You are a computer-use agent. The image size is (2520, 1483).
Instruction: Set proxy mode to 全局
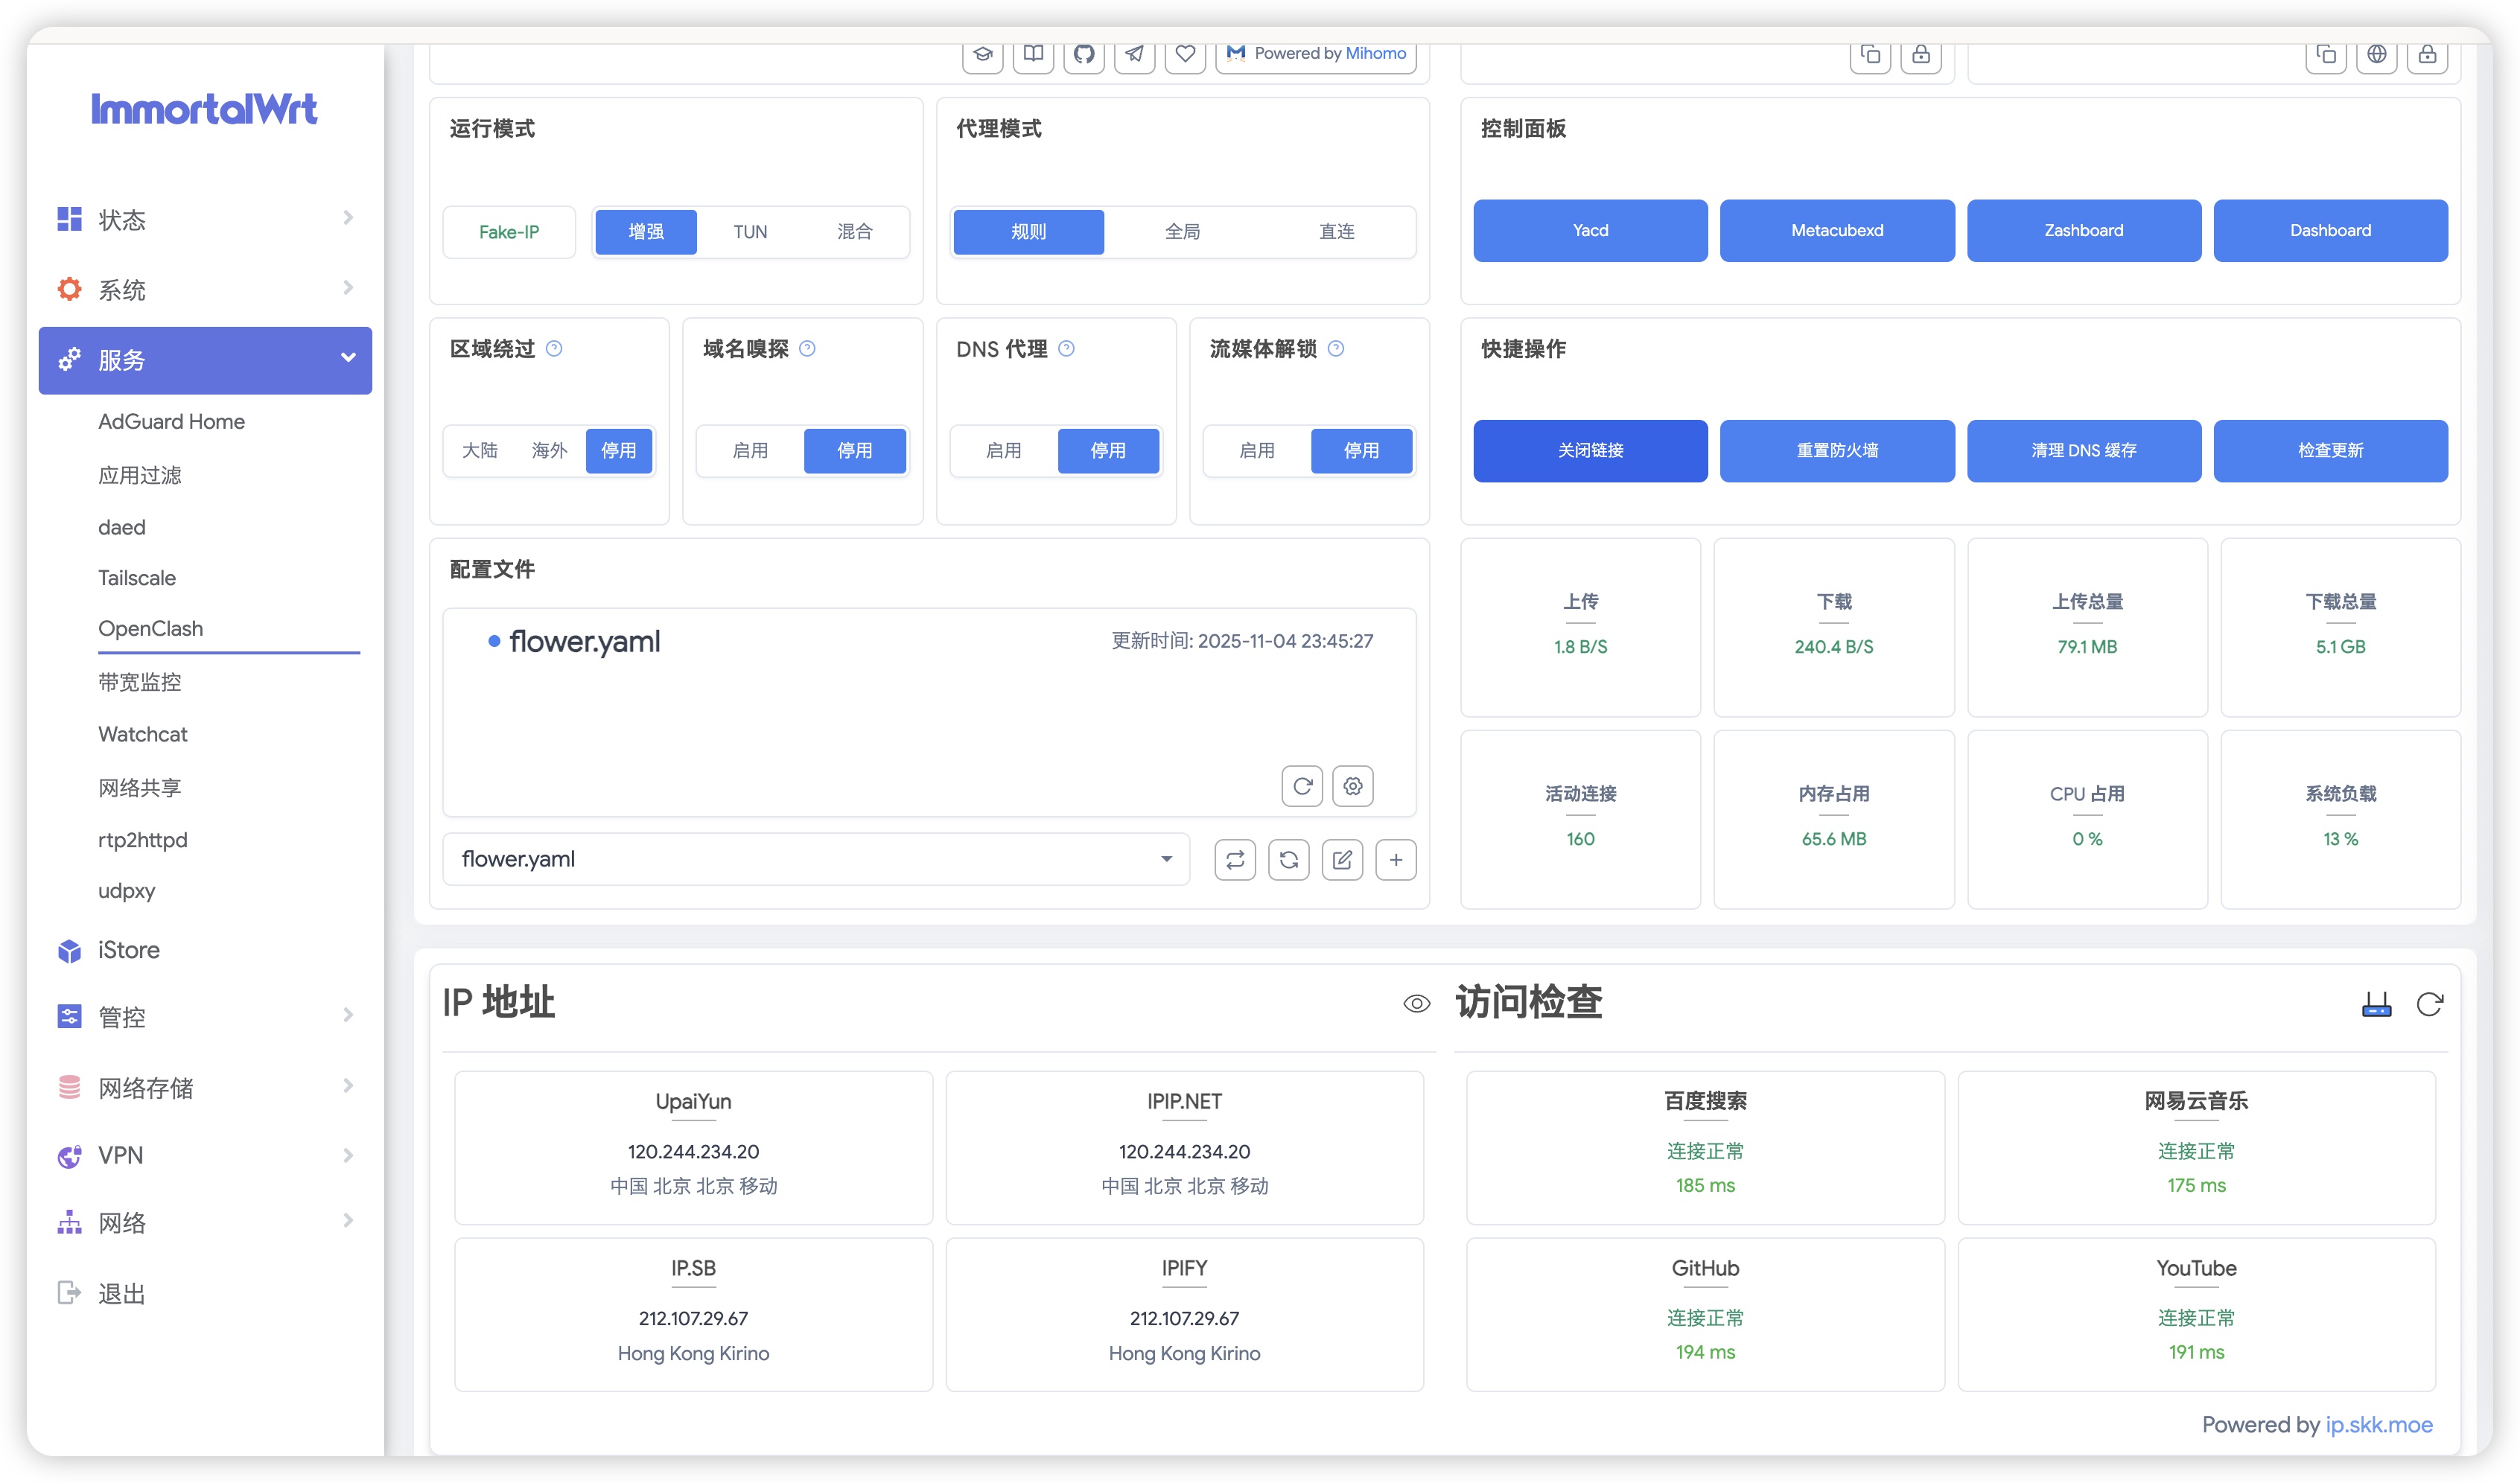(x=1182, y=232)
